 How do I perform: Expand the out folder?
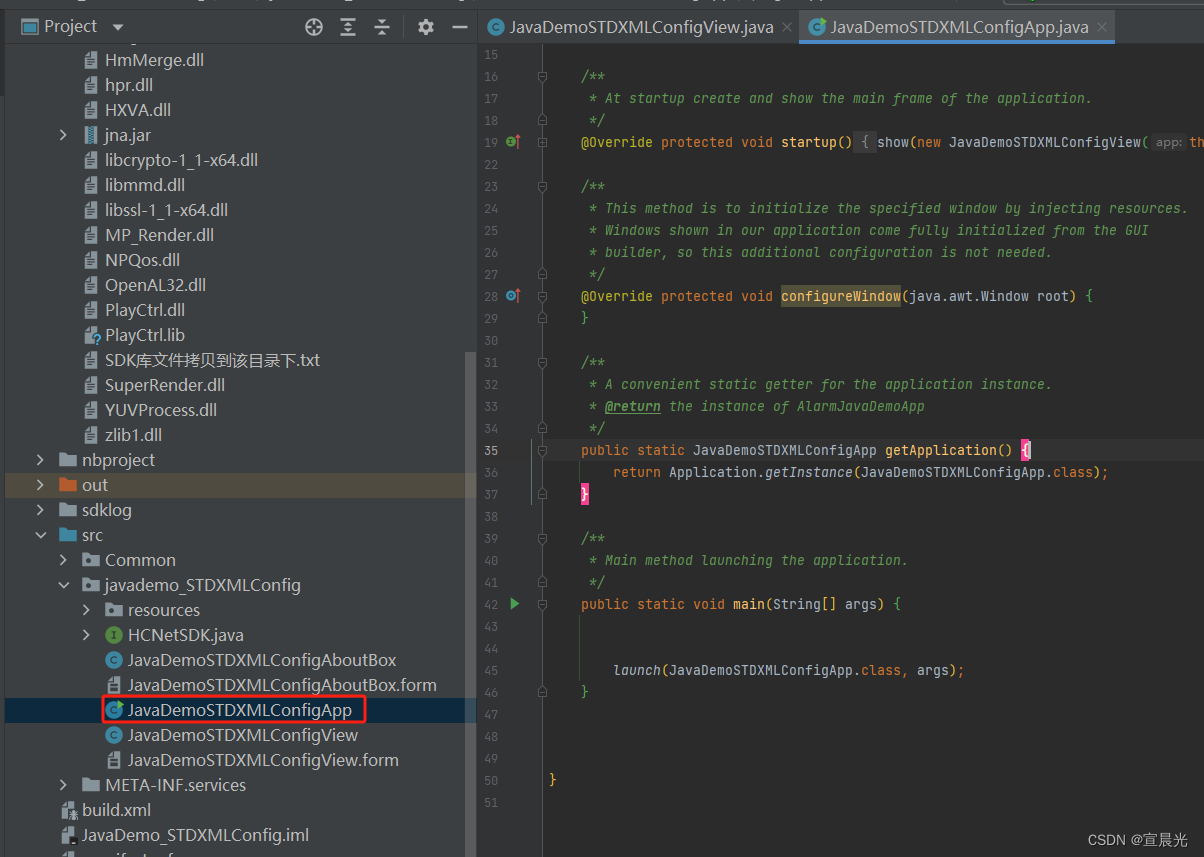tap(41, 485)
